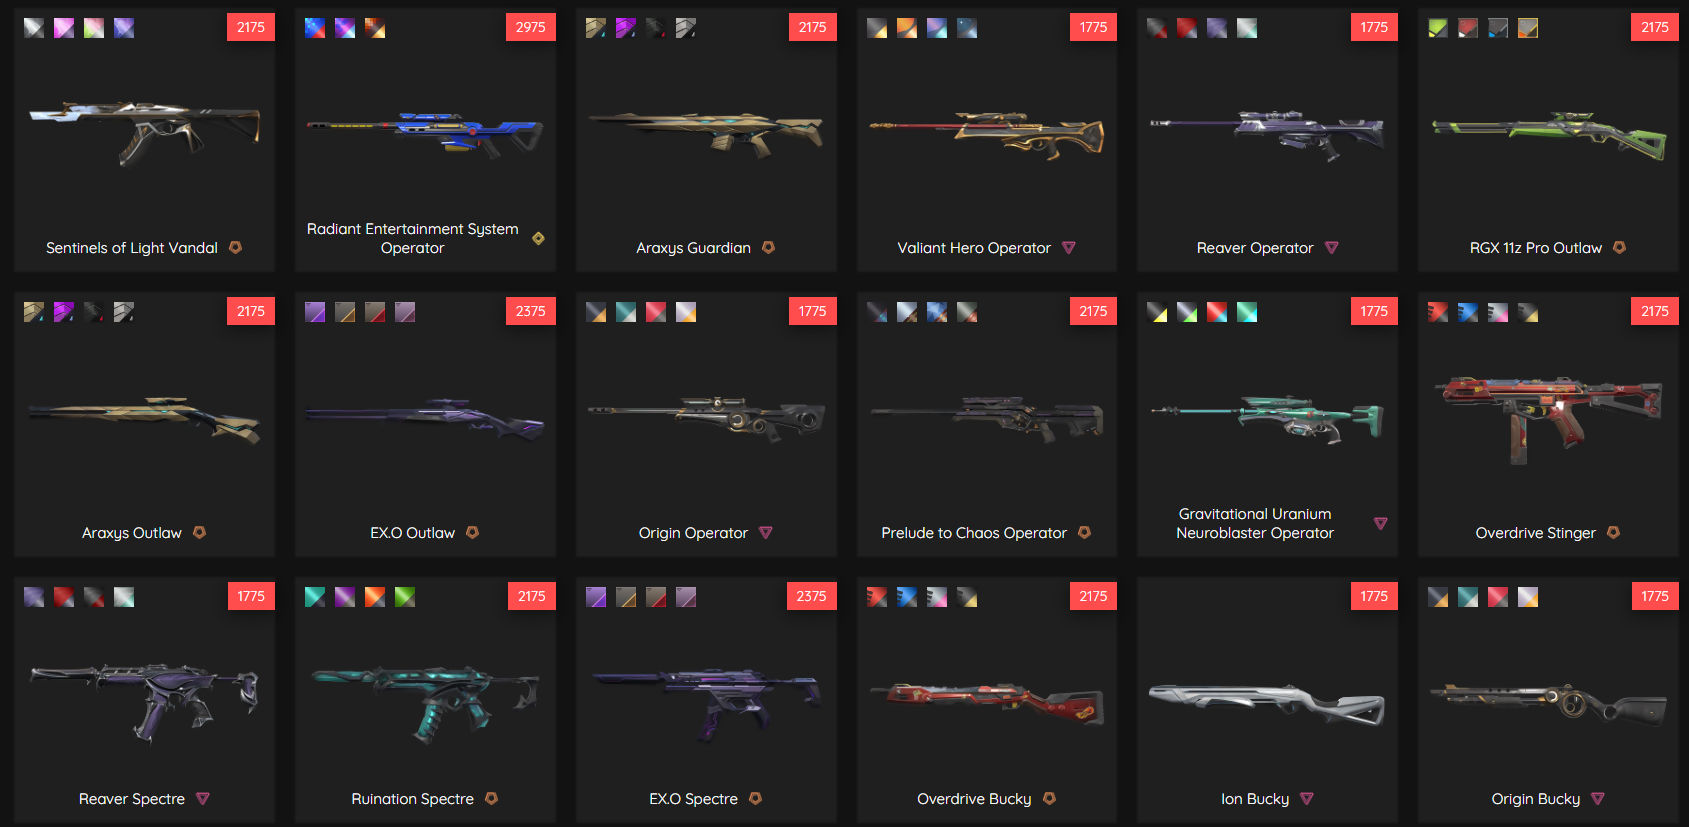
Task: Click the Prelude to Chaos Operator name
Action: 974,533
